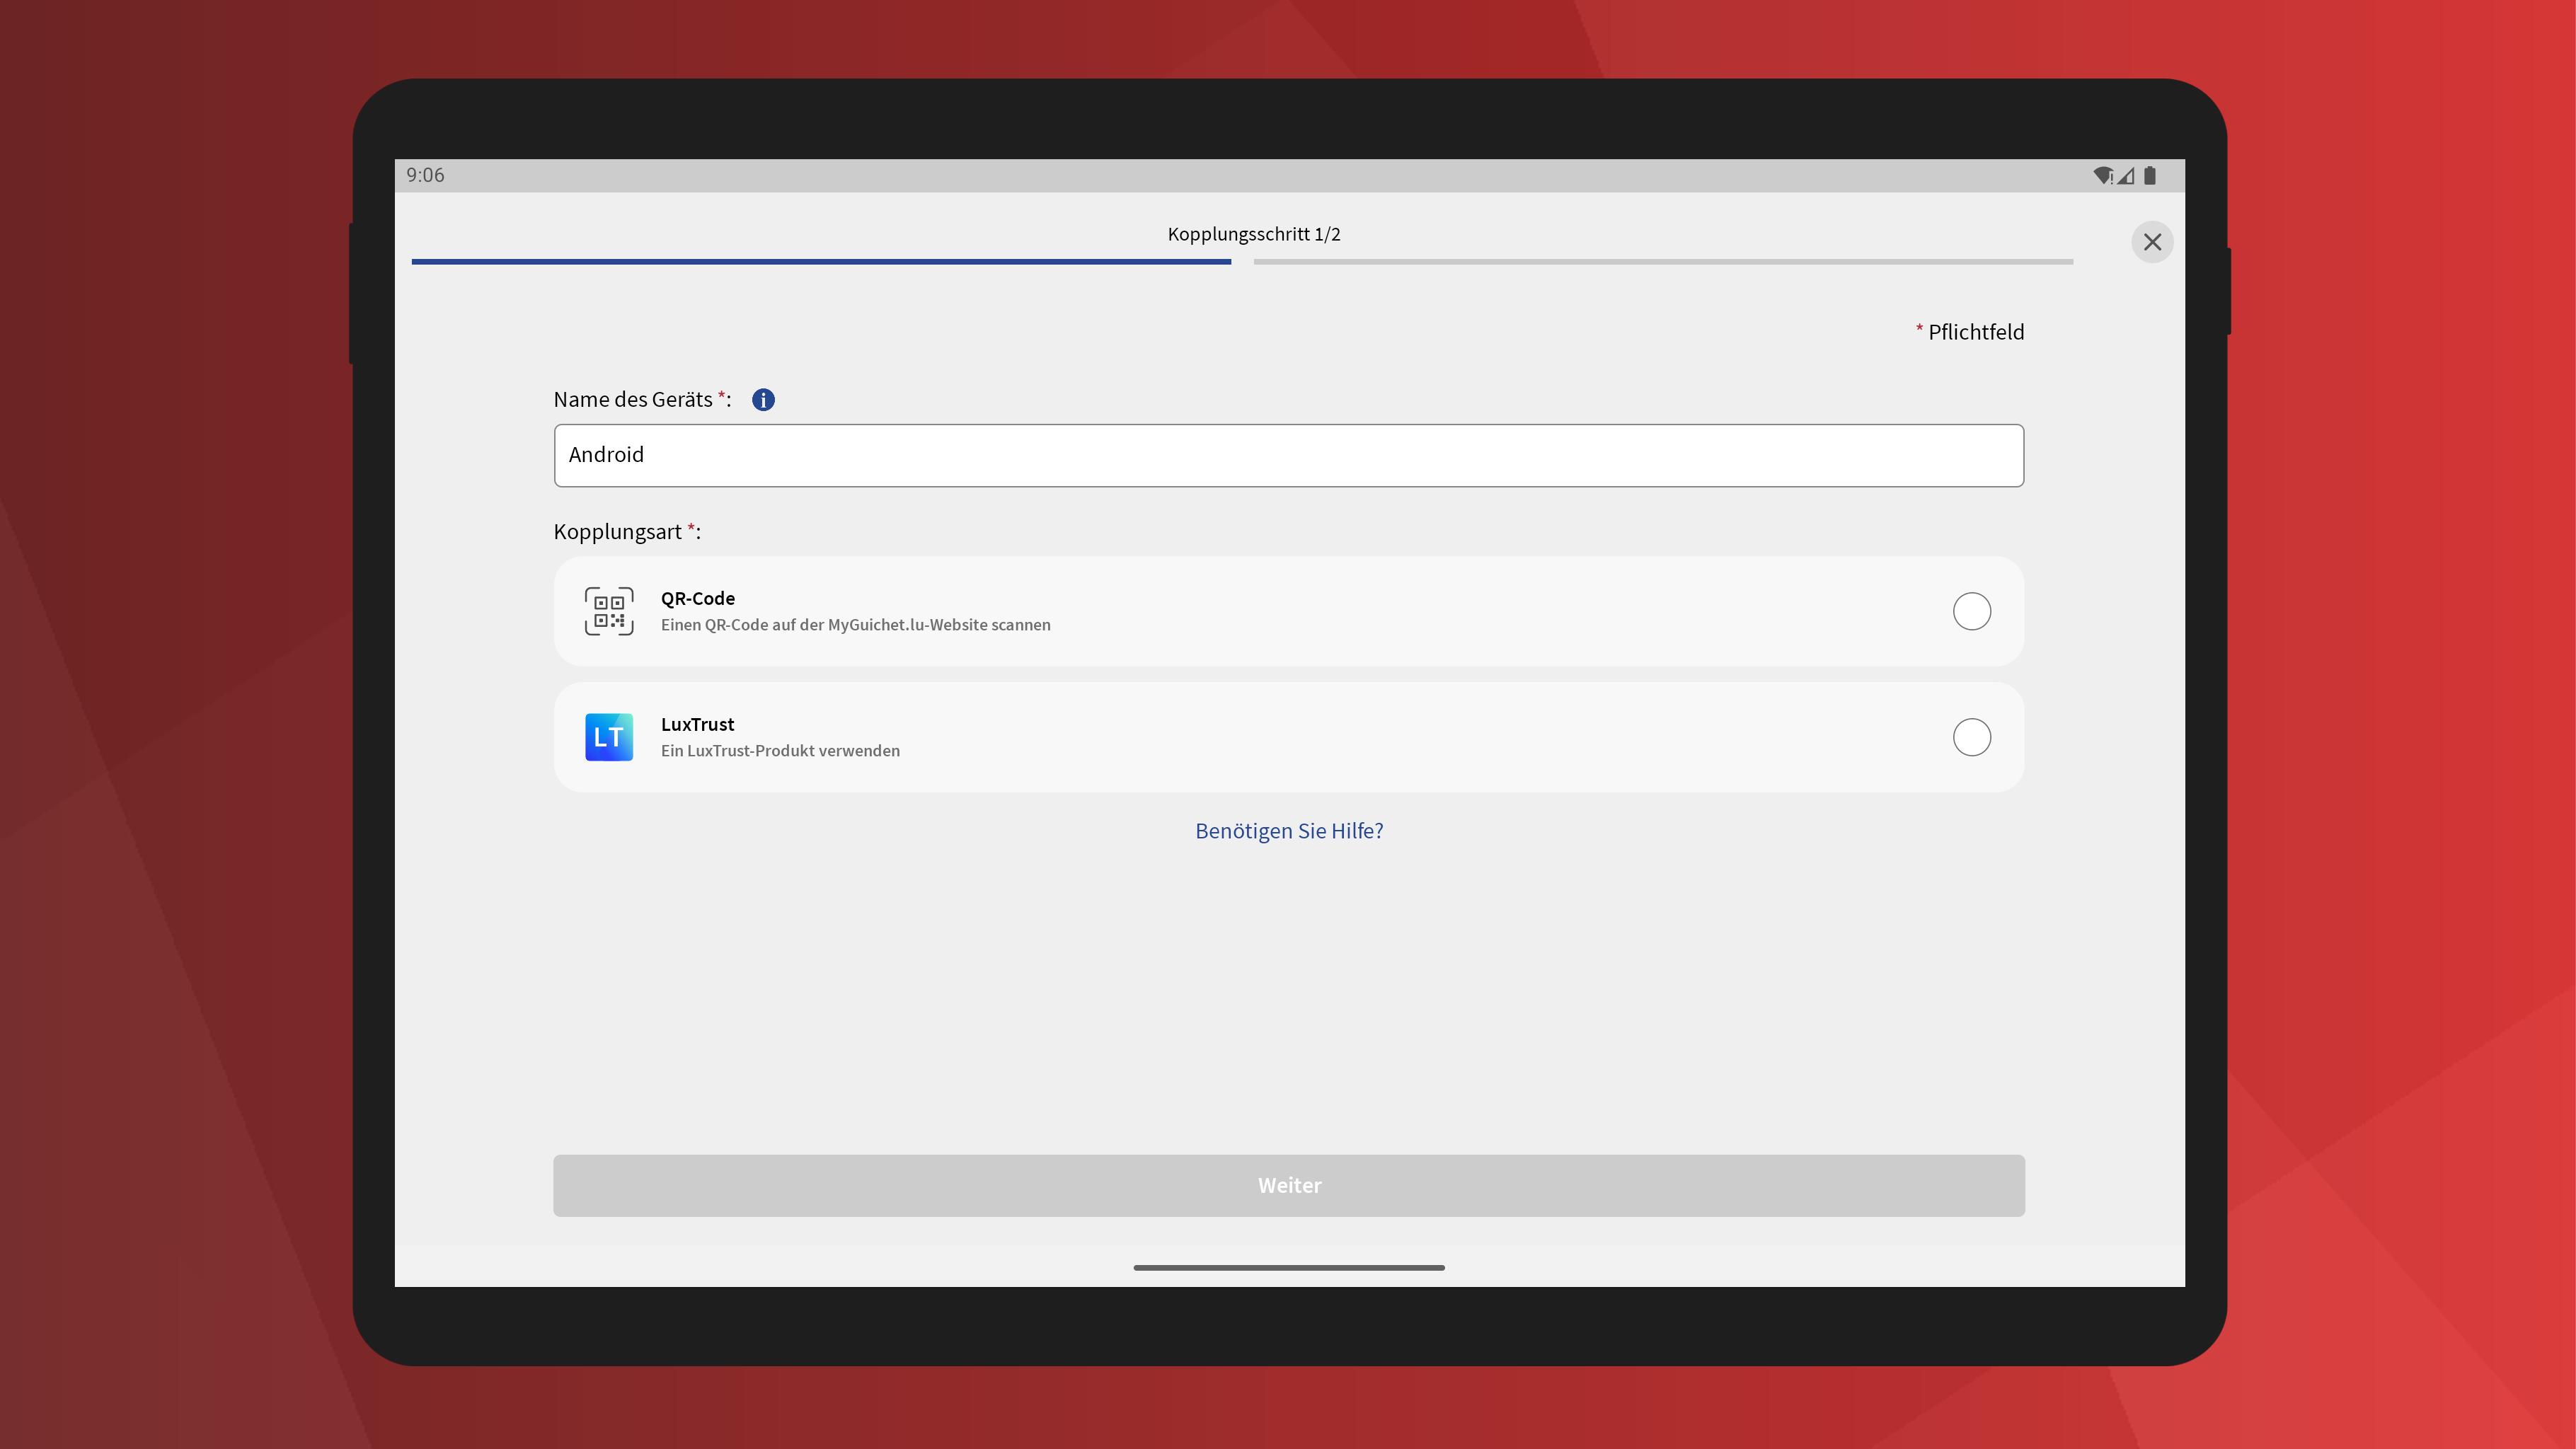Image resolution: width=2576 pixels, height=1449 pixels.
Task: Click the LuxTrust title text
Action: [698, 724]
